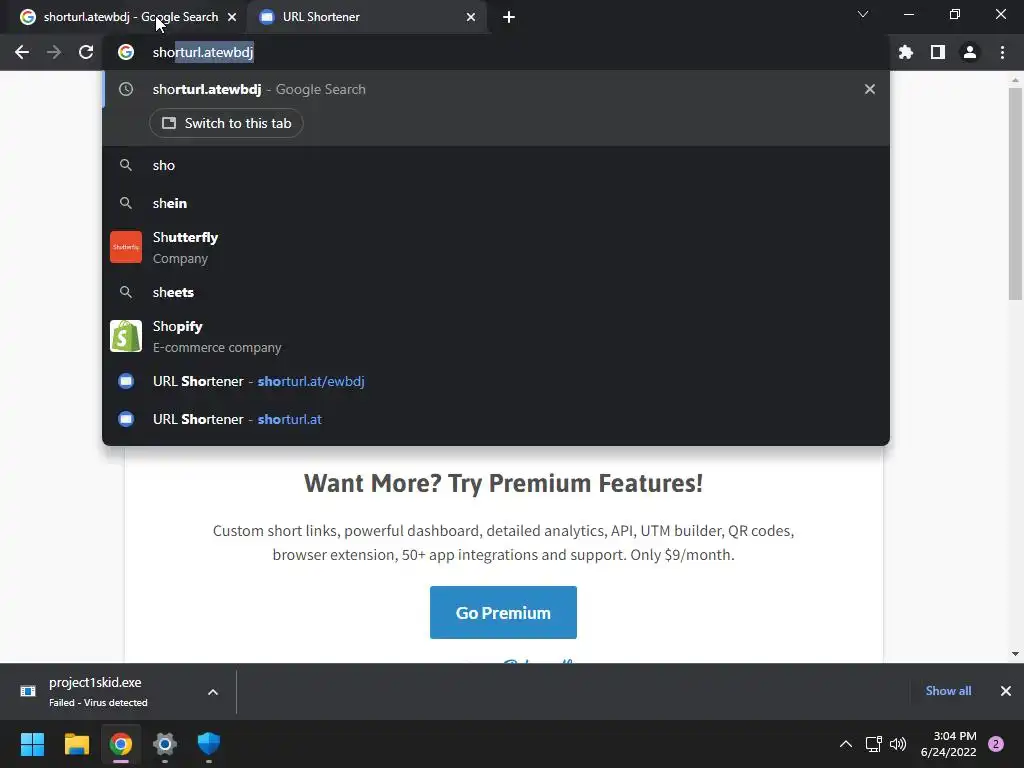Click the address bar text shorturl.atewbdj

(x=203, y=52)
